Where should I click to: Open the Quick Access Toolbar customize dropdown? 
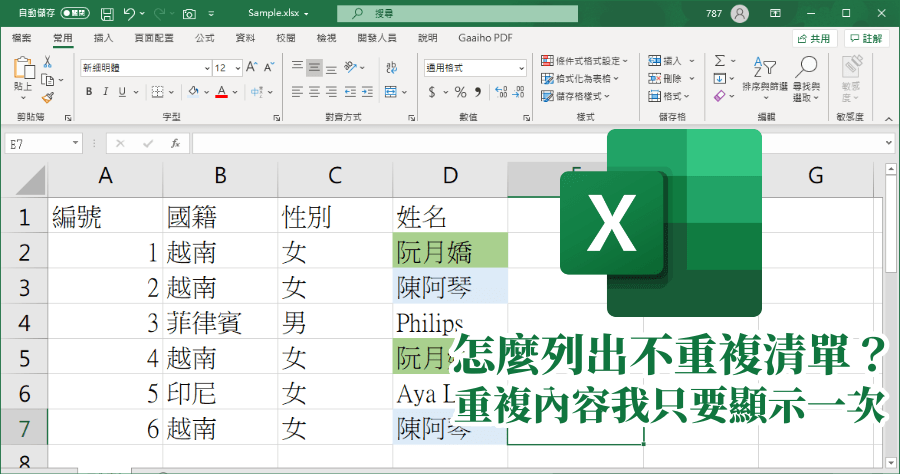211,13
